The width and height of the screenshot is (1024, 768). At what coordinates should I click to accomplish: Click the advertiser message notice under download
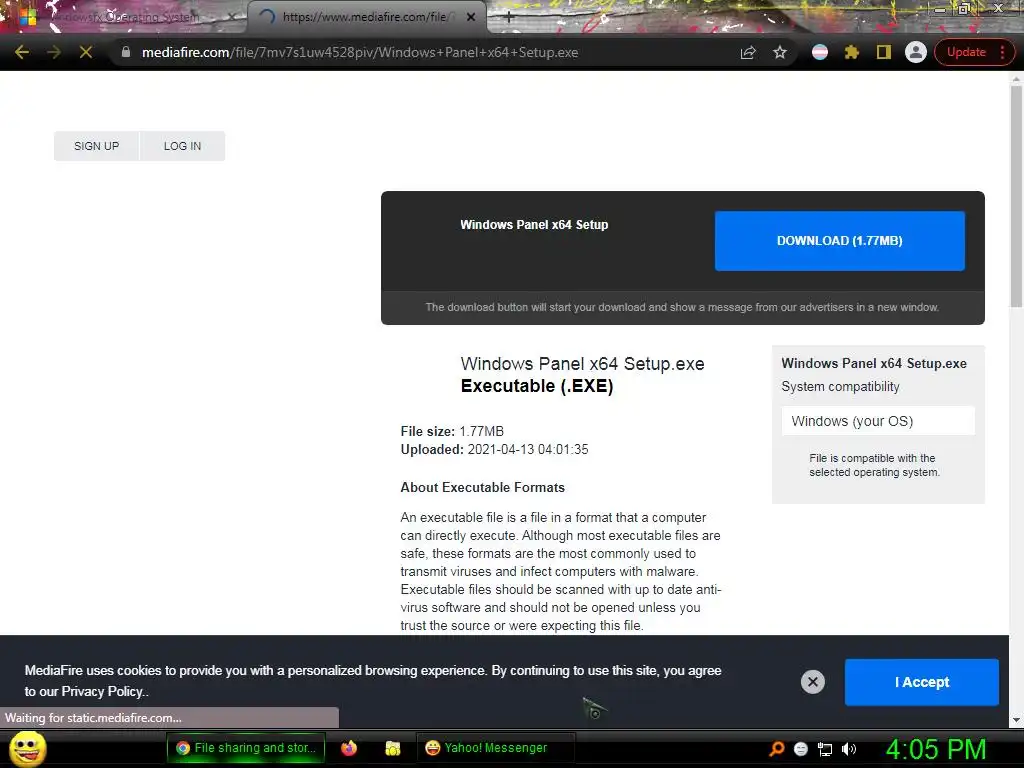tap(682, 307)
